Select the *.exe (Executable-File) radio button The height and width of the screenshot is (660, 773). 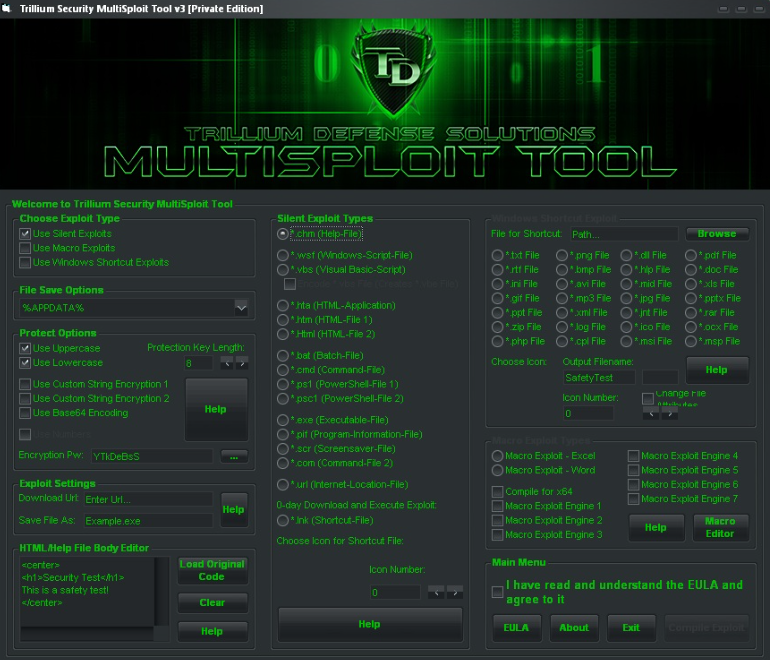point(282,420)
